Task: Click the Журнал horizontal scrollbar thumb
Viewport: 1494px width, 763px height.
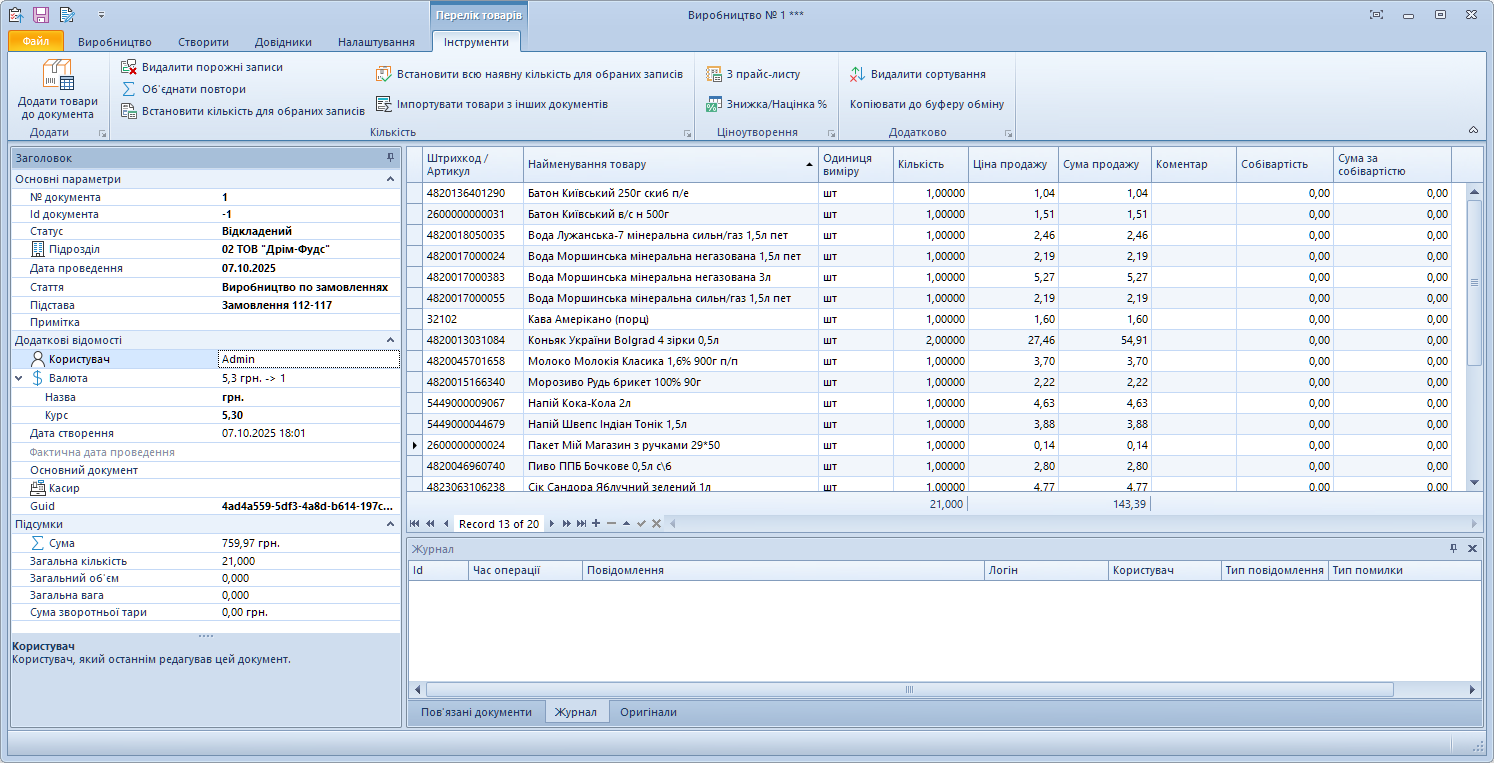Action: pos(909,690)
